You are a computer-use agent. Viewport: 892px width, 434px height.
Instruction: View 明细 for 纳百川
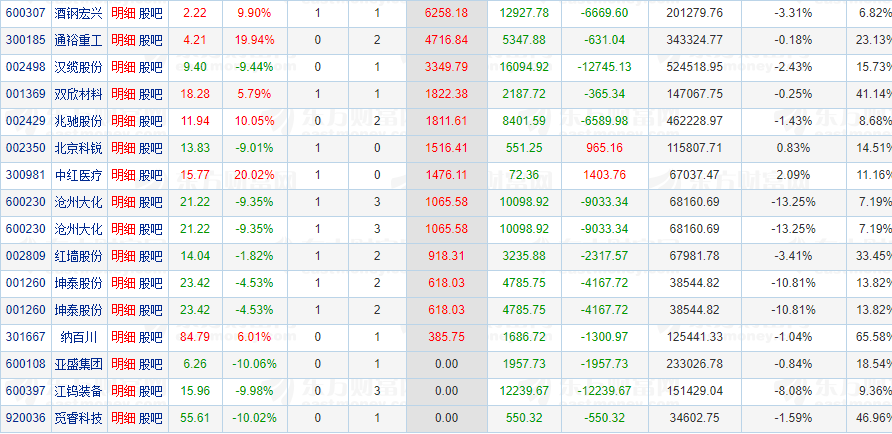(x=123, y=337)
